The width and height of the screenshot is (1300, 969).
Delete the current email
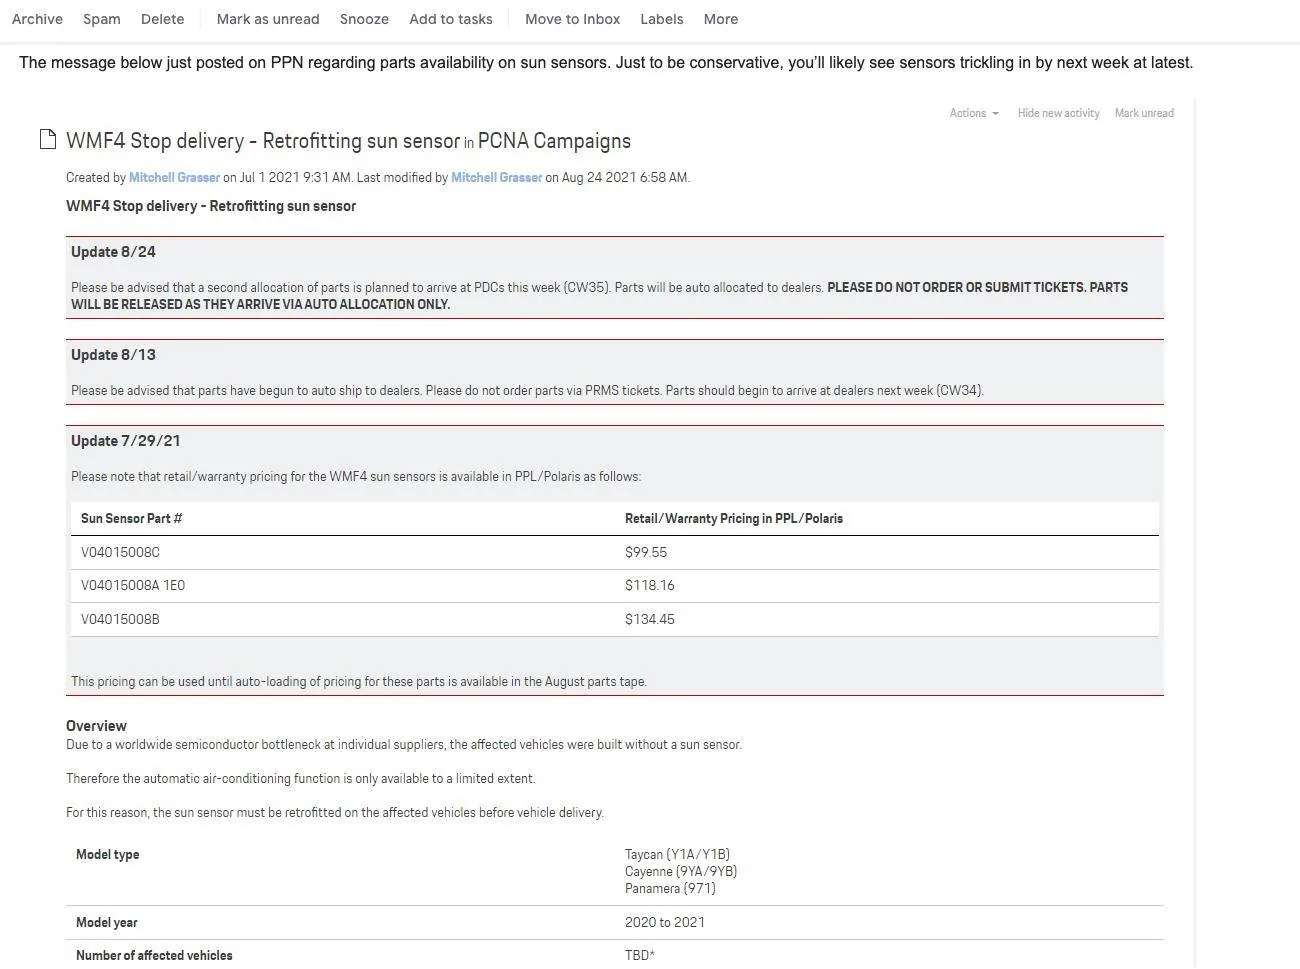click(x=163, y=19)
